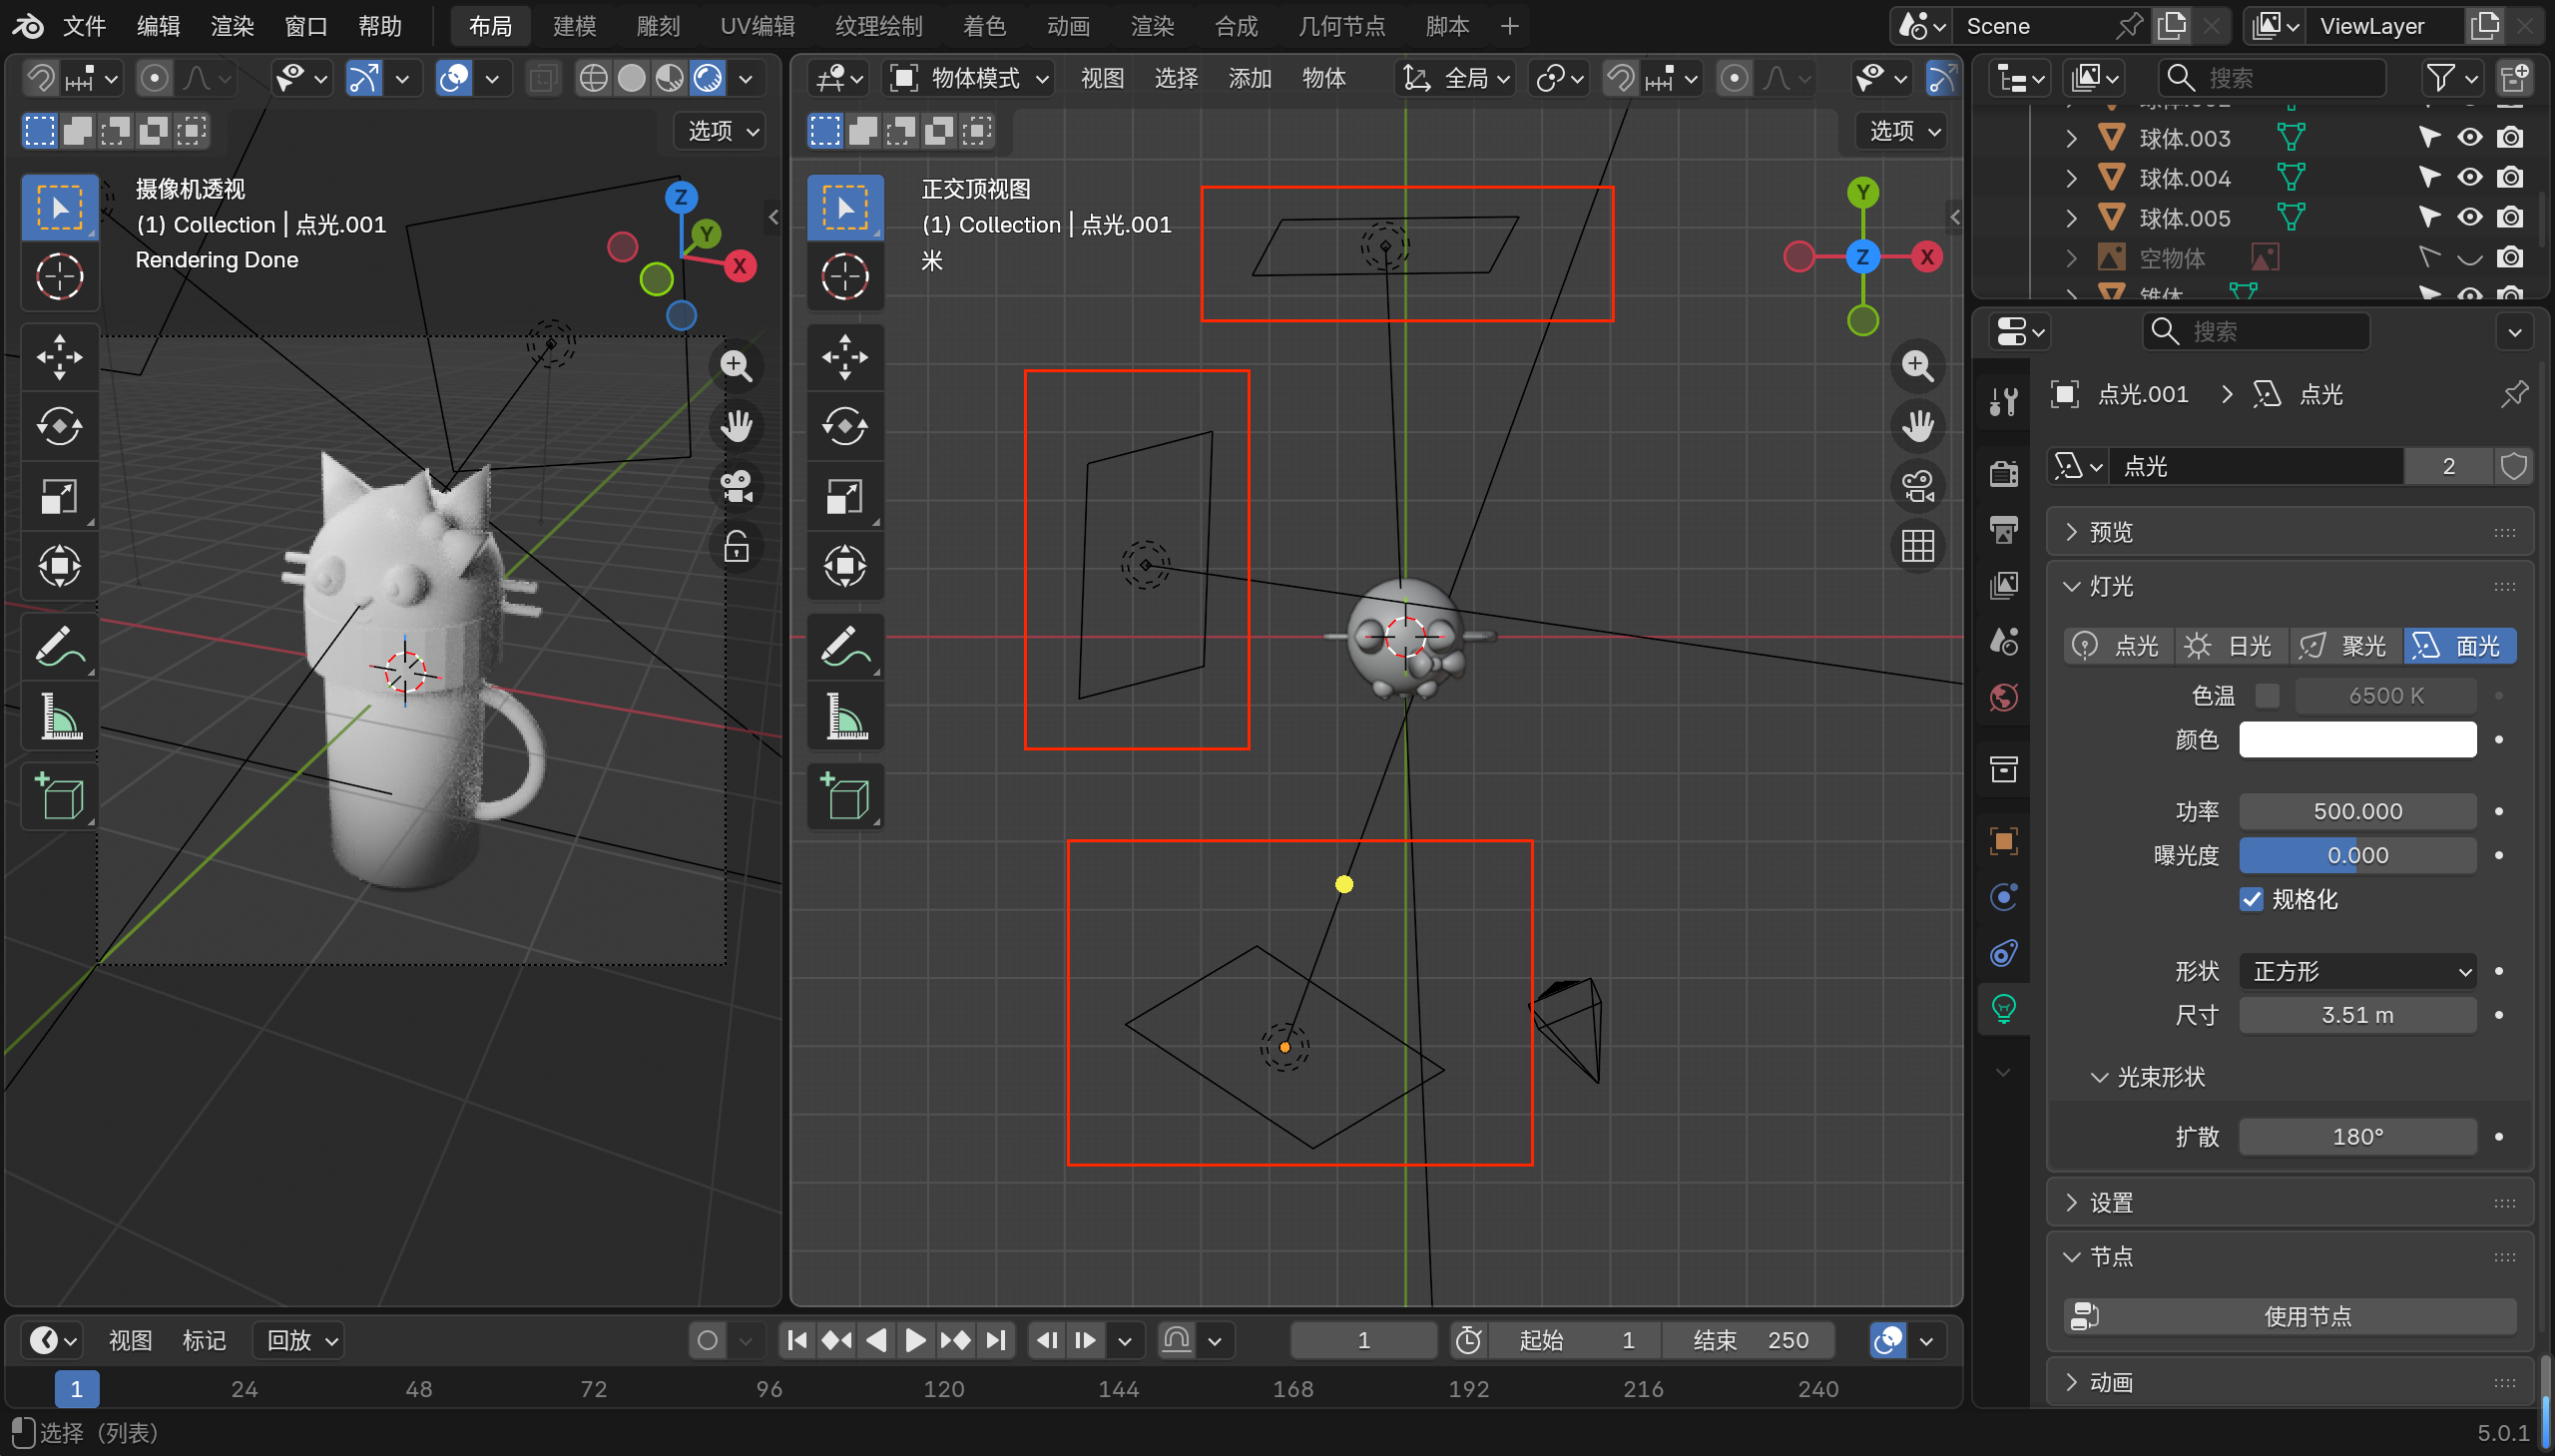The width and height of the screenshot is (2555, 1456).
Task: Activate the Measure tool in left viewport
Action: (x=59, y=717)
